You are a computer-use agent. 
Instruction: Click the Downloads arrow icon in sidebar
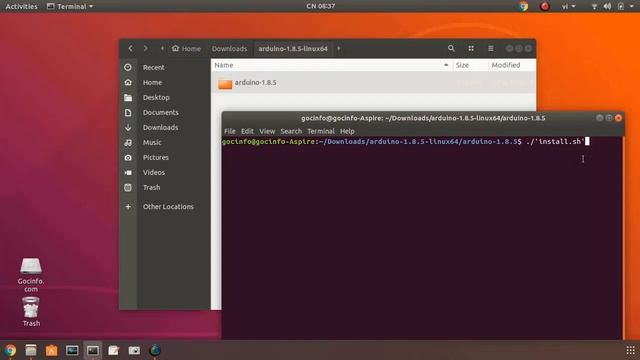tap(128, 128)
